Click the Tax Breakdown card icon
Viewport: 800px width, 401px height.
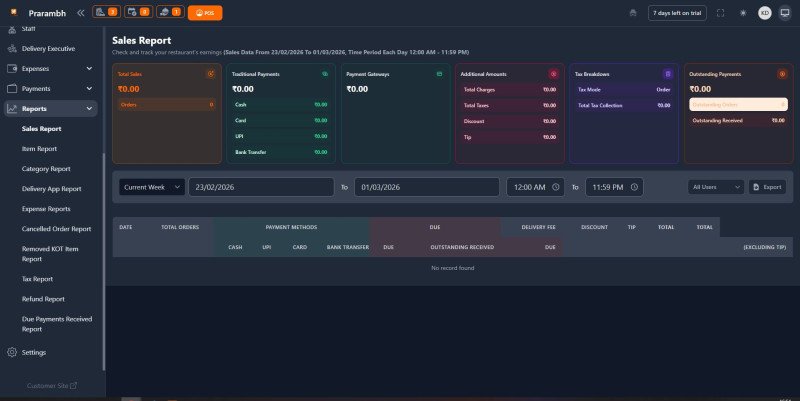tap(667, 74)
